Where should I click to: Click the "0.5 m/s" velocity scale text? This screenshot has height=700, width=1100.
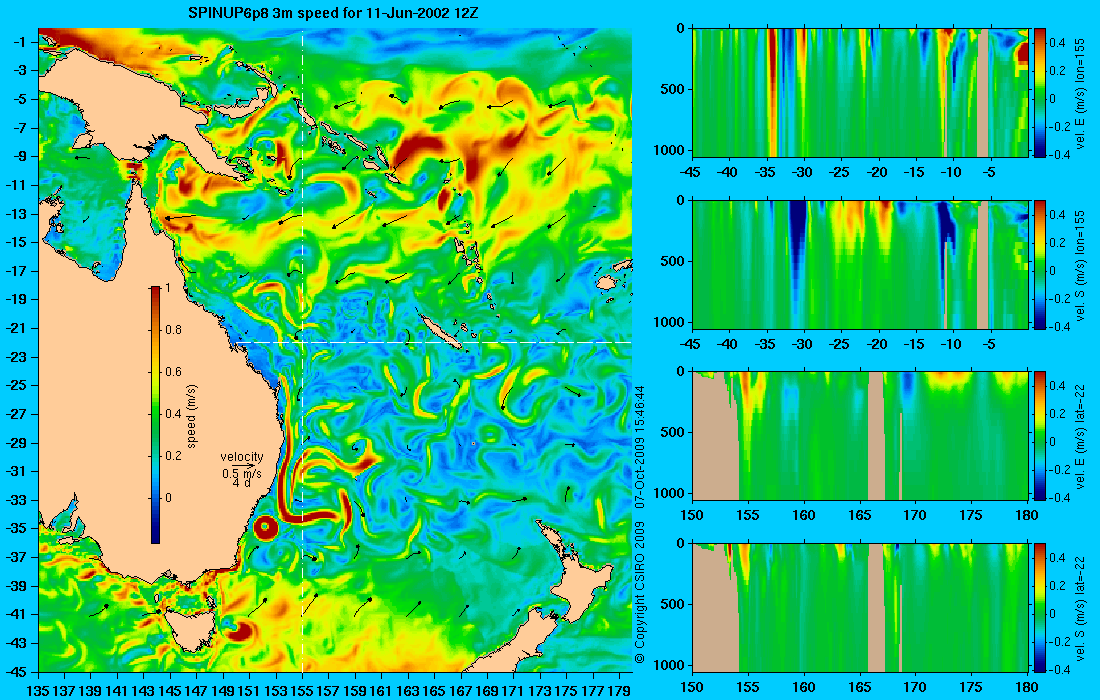(241, 473)
